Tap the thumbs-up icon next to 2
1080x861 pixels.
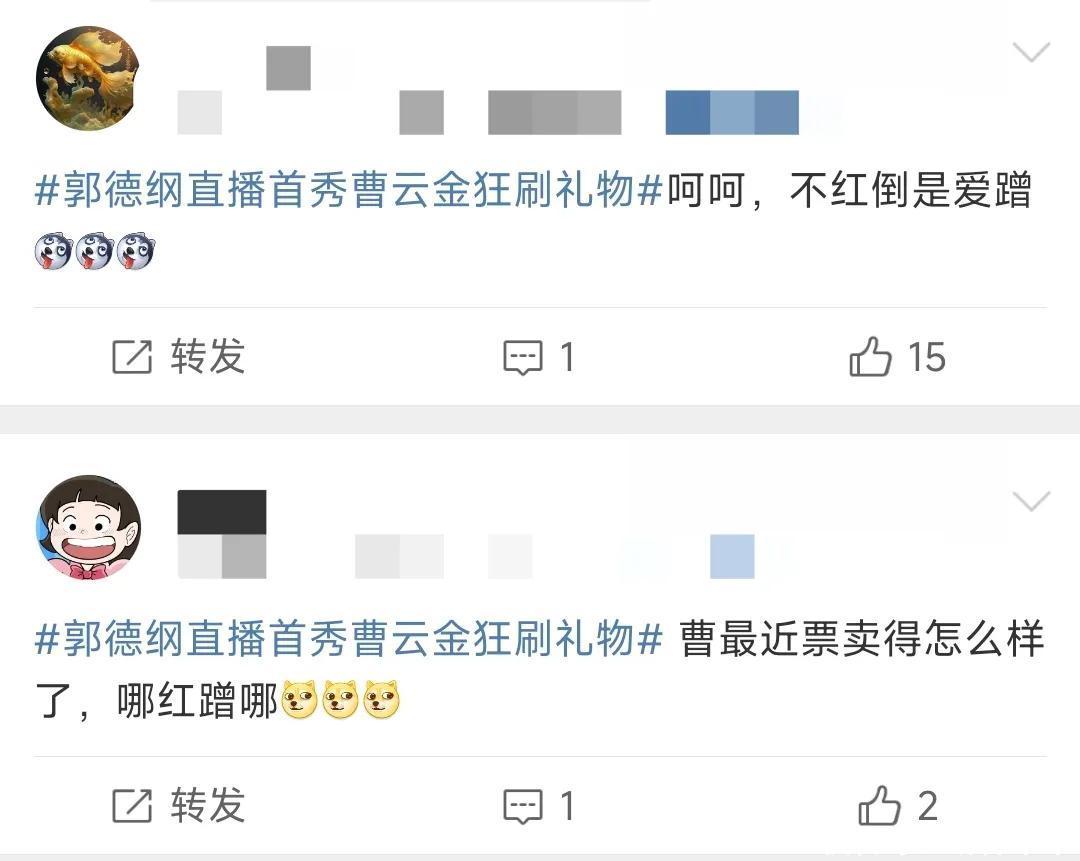pyautogui.click(x=879, y=805)
